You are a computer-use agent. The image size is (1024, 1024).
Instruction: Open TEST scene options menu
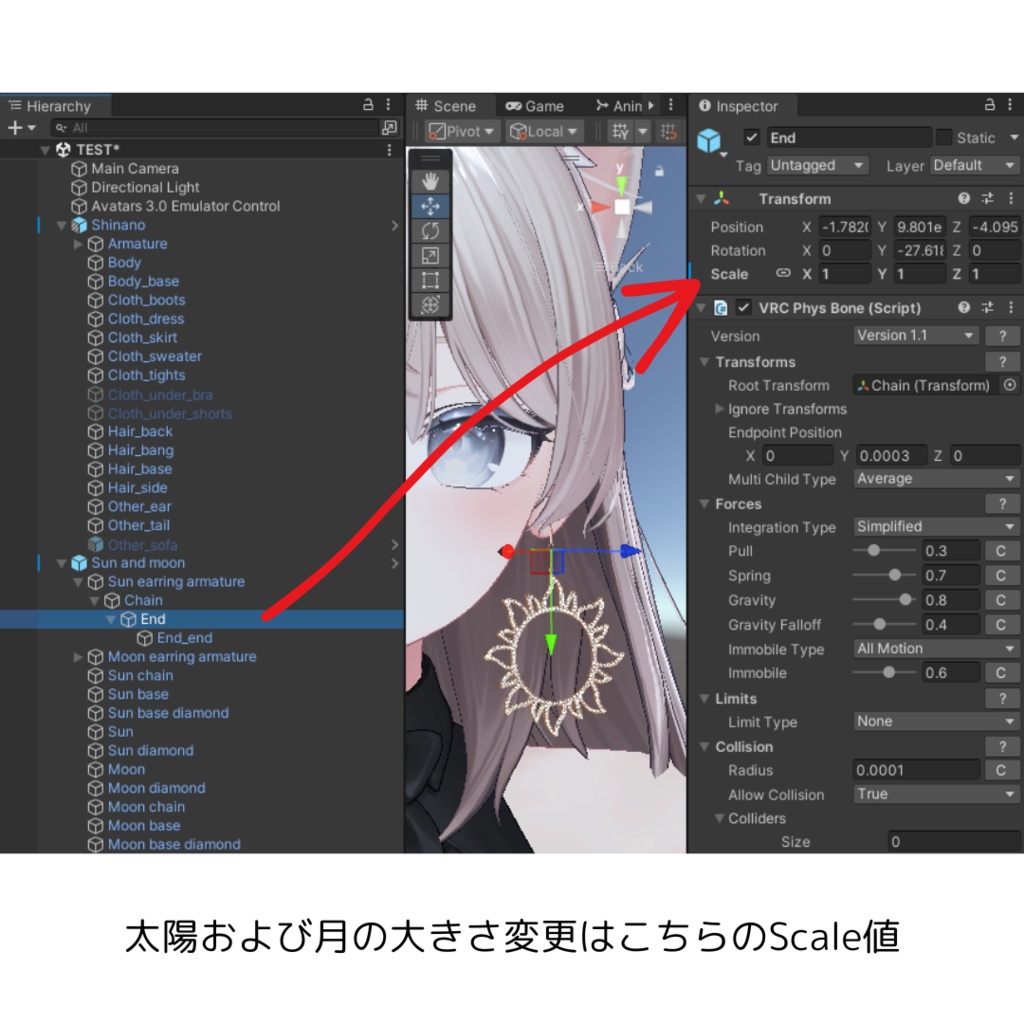click(x=389, y=150)
